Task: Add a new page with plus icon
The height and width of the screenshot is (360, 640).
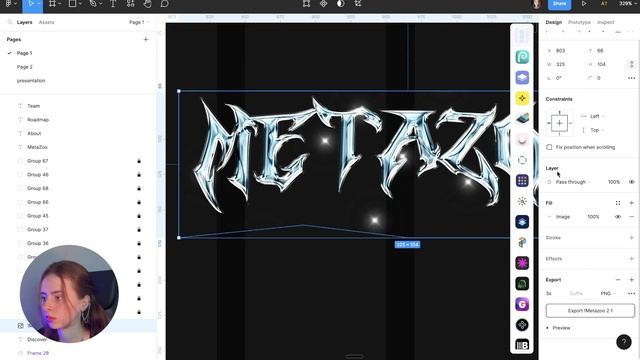Action: (146, 40)
